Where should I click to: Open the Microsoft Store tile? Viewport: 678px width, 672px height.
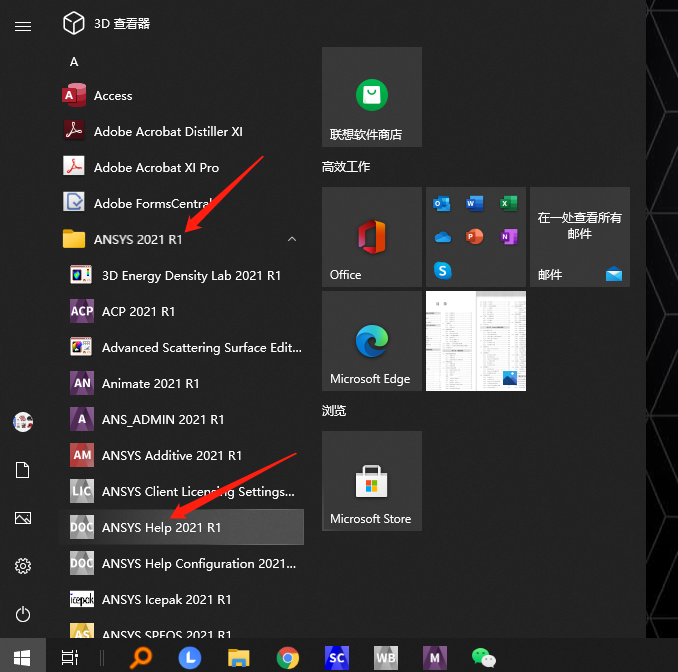[x=371, y=481]
